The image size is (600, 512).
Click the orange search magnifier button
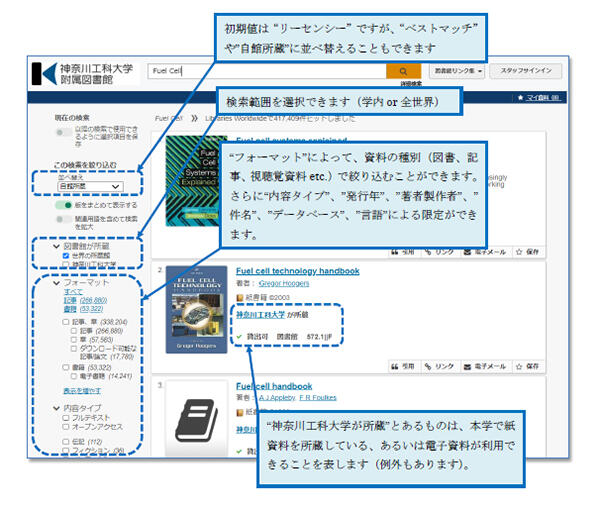403,72
